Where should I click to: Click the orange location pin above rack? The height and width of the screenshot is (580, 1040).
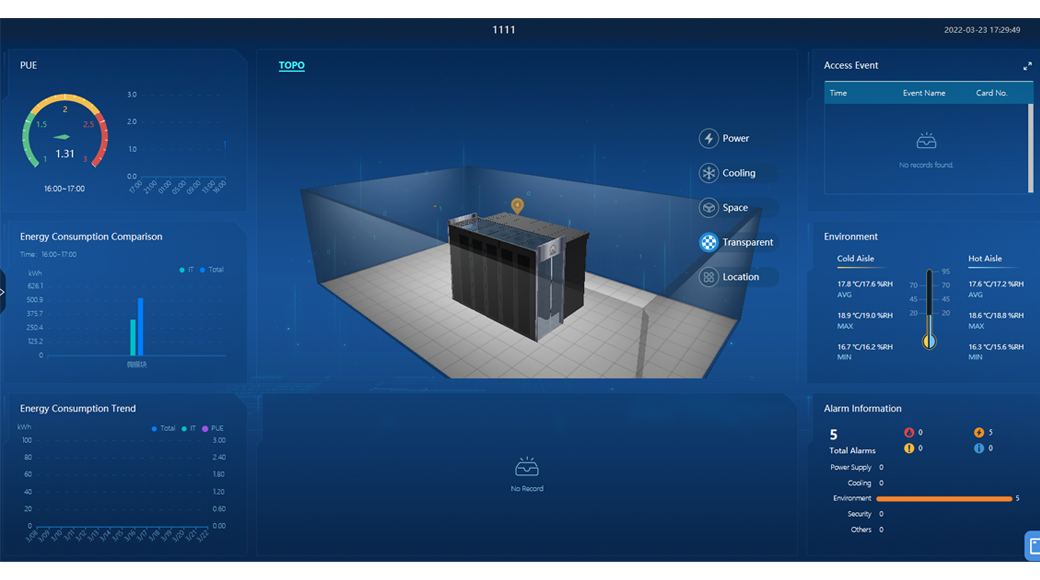(517, 206)
